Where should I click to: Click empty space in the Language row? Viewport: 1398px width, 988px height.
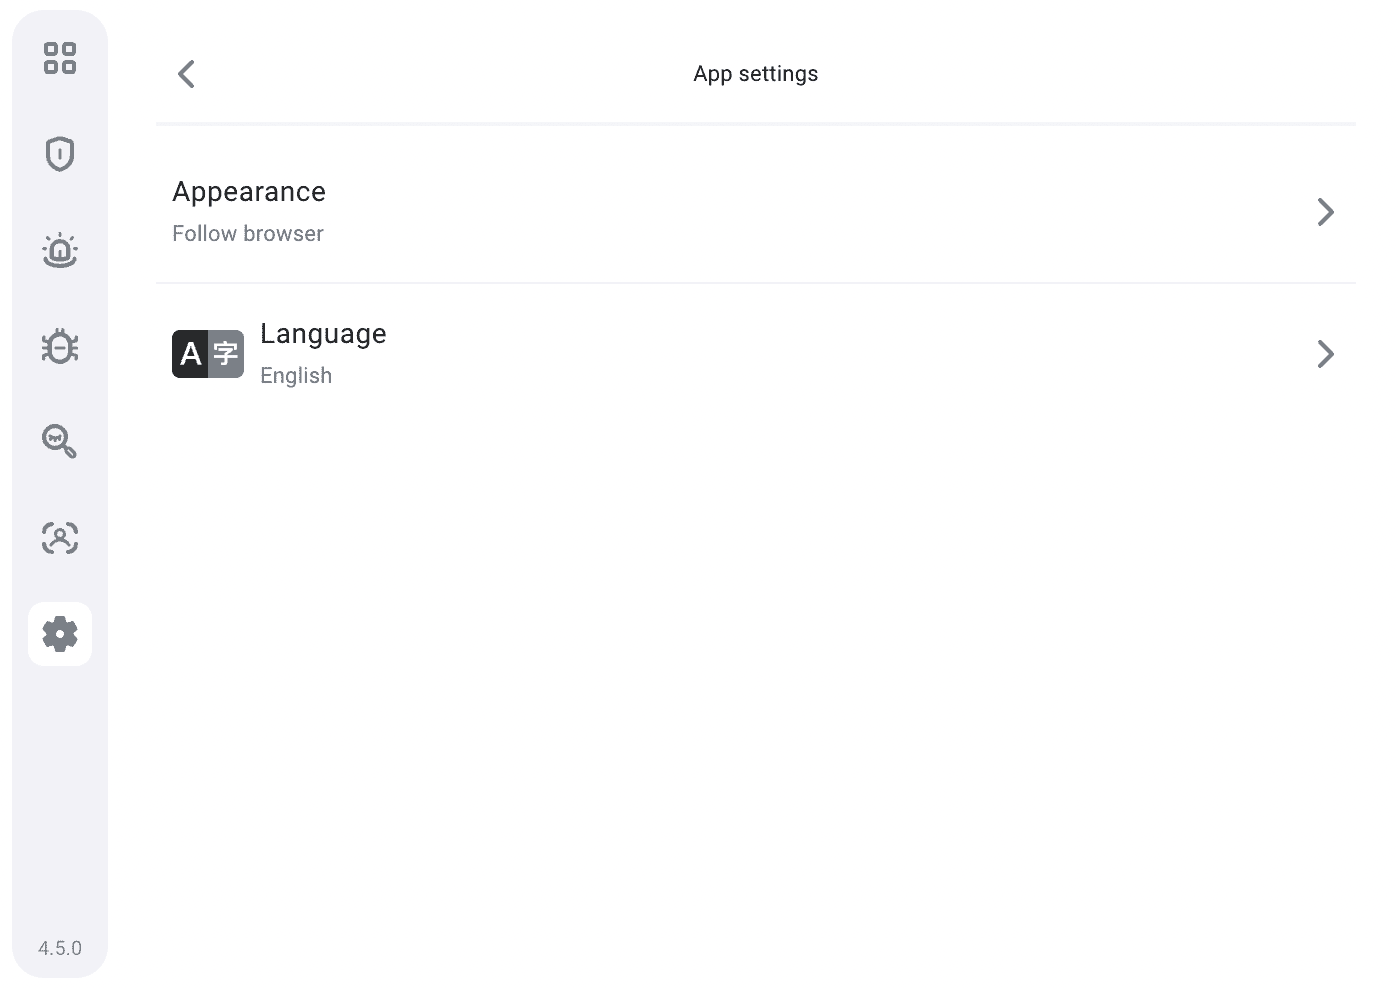pyautogui.click(x=800, y=354)
